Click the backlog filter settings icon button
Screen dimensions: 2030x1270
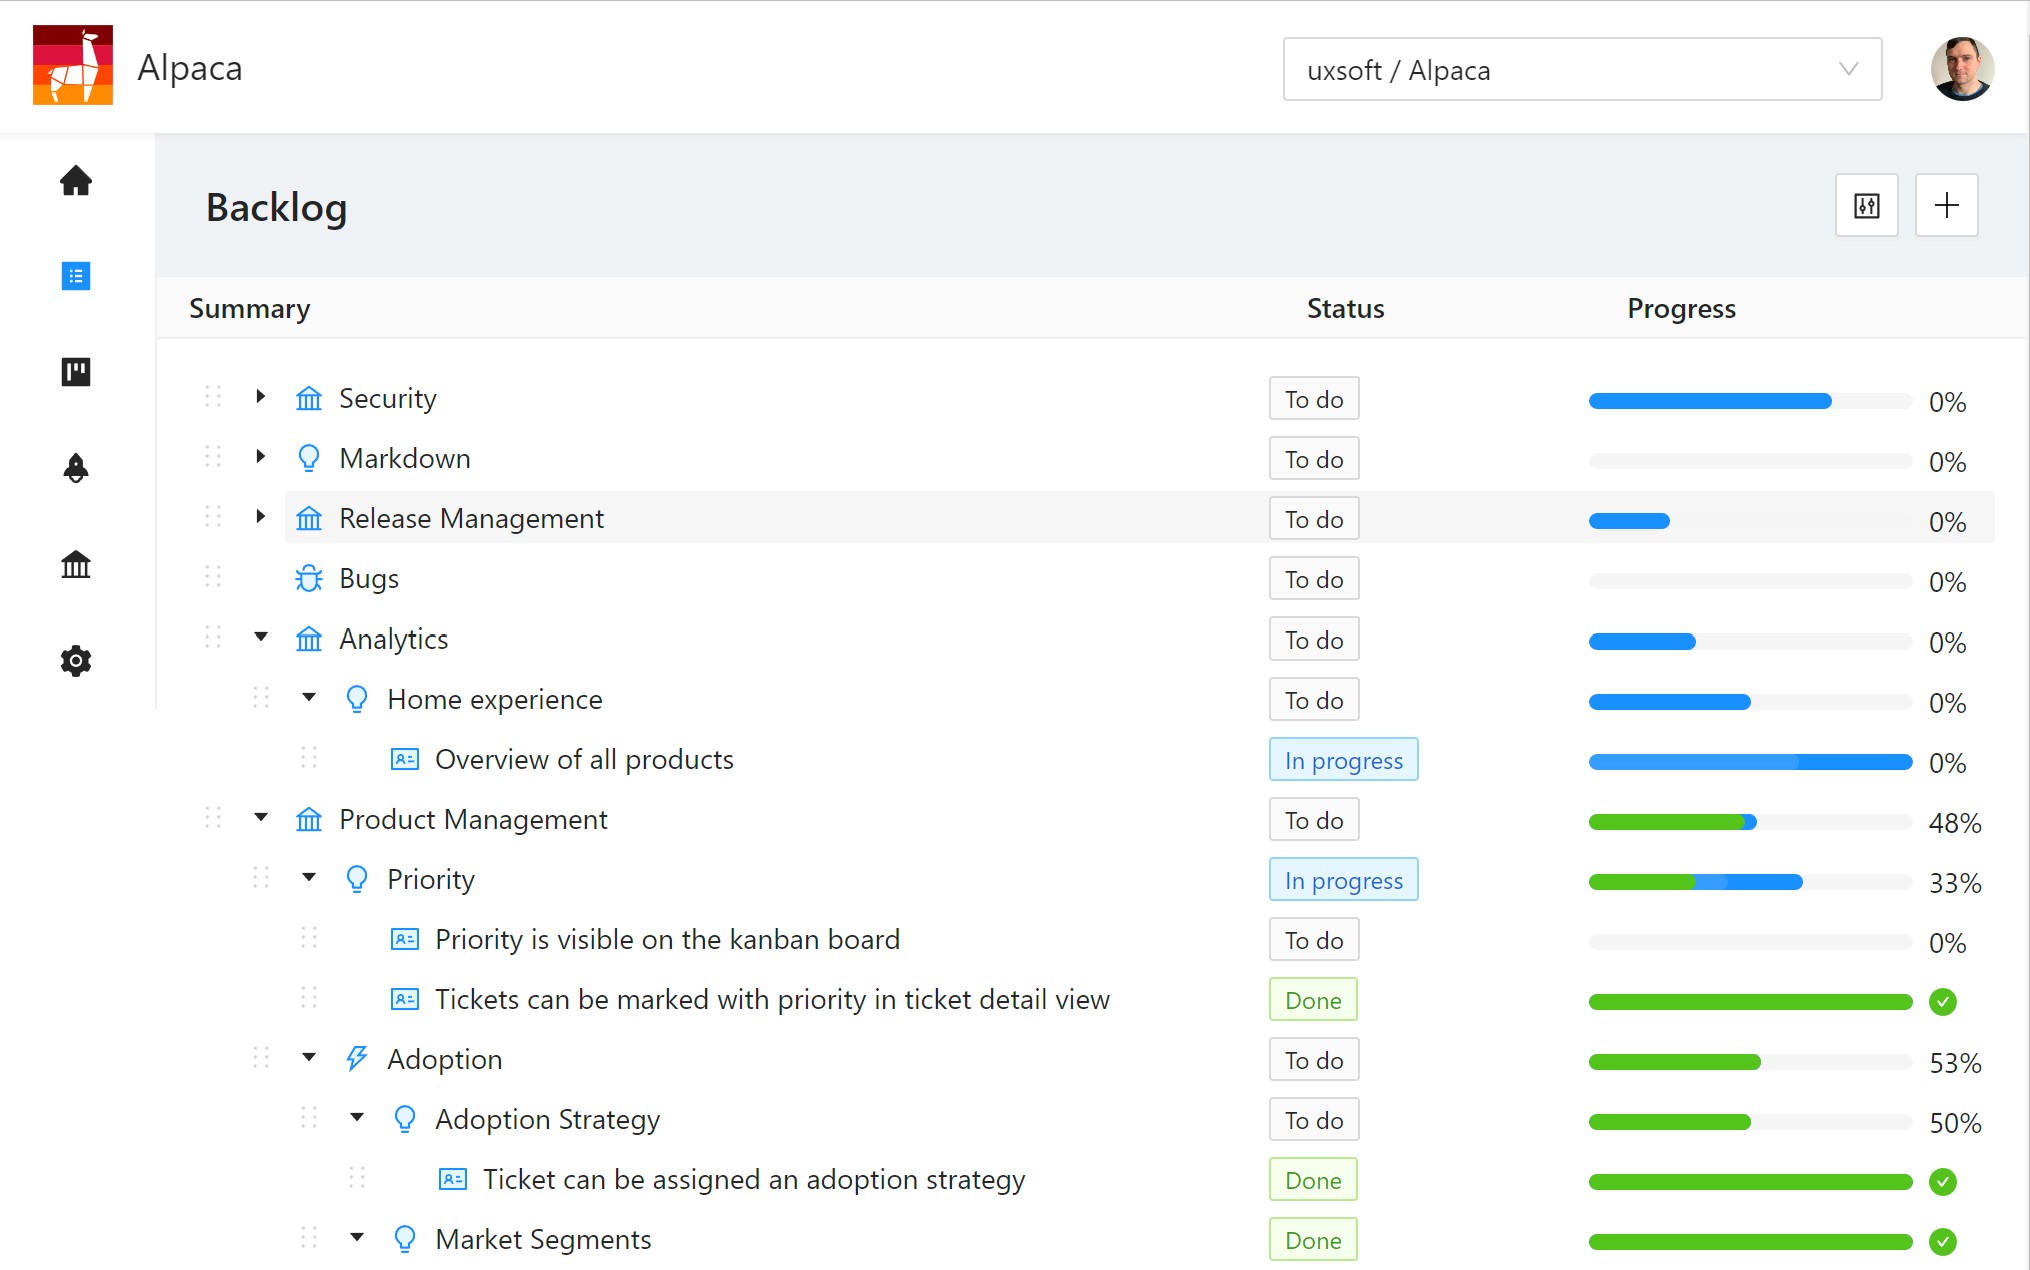pos(1866,206)
